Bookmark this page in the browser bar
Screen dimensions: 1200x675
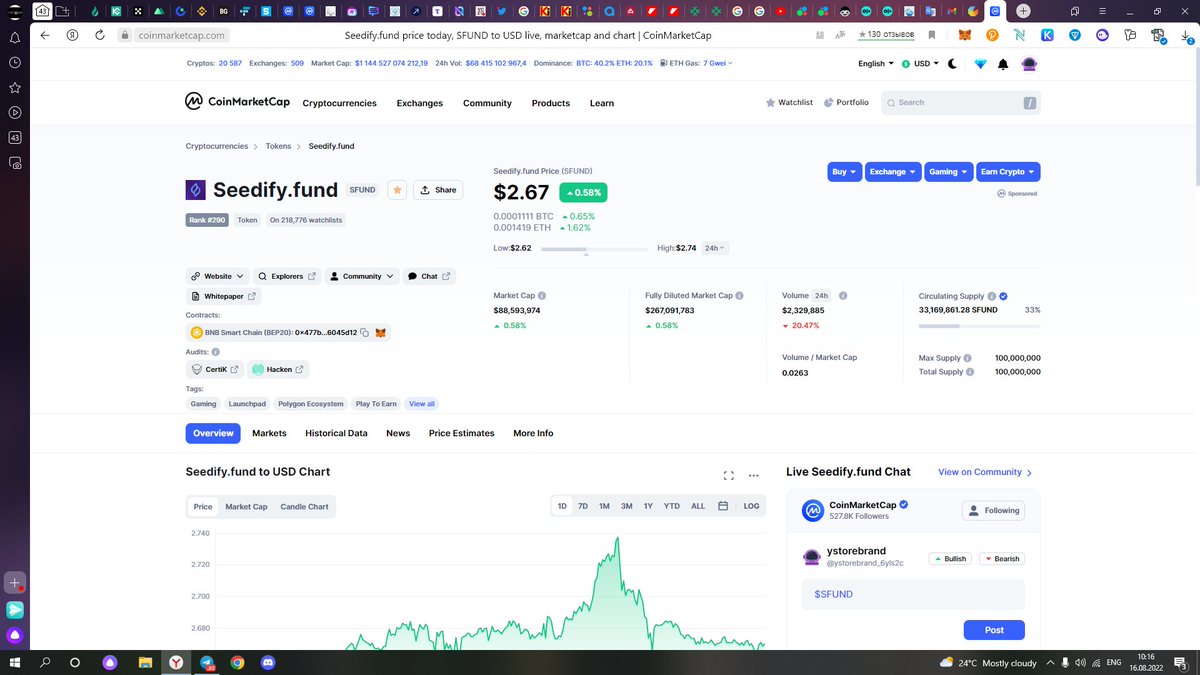coord(931,34)
